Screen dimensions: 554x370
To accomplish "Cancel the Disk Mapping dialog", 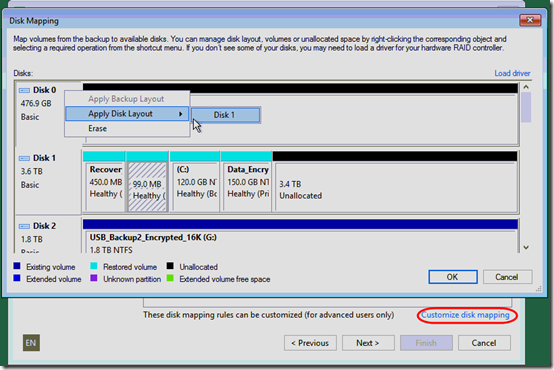I will pos(507,277).
